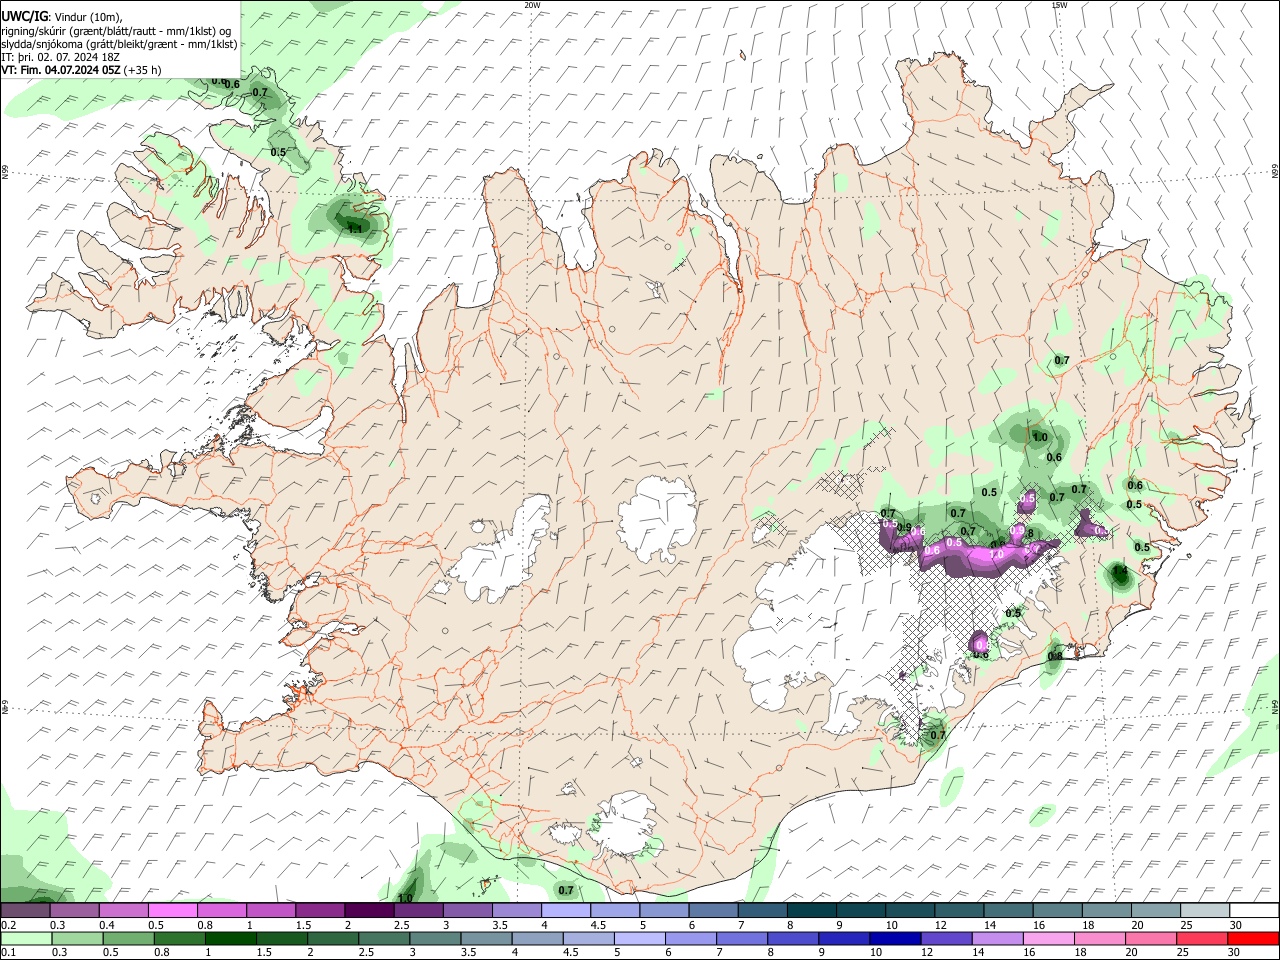Screen dimensions: 1280x960
Task: Pick the white 30 sleet/snow swatch
Action: pos(1254,910)
